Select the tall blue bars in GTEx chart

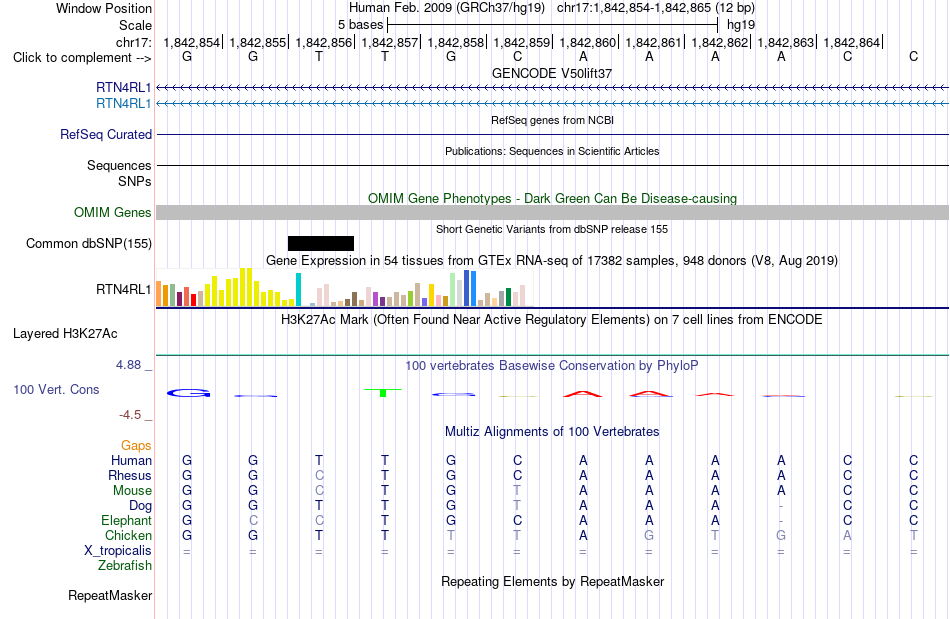click(470, 288)
